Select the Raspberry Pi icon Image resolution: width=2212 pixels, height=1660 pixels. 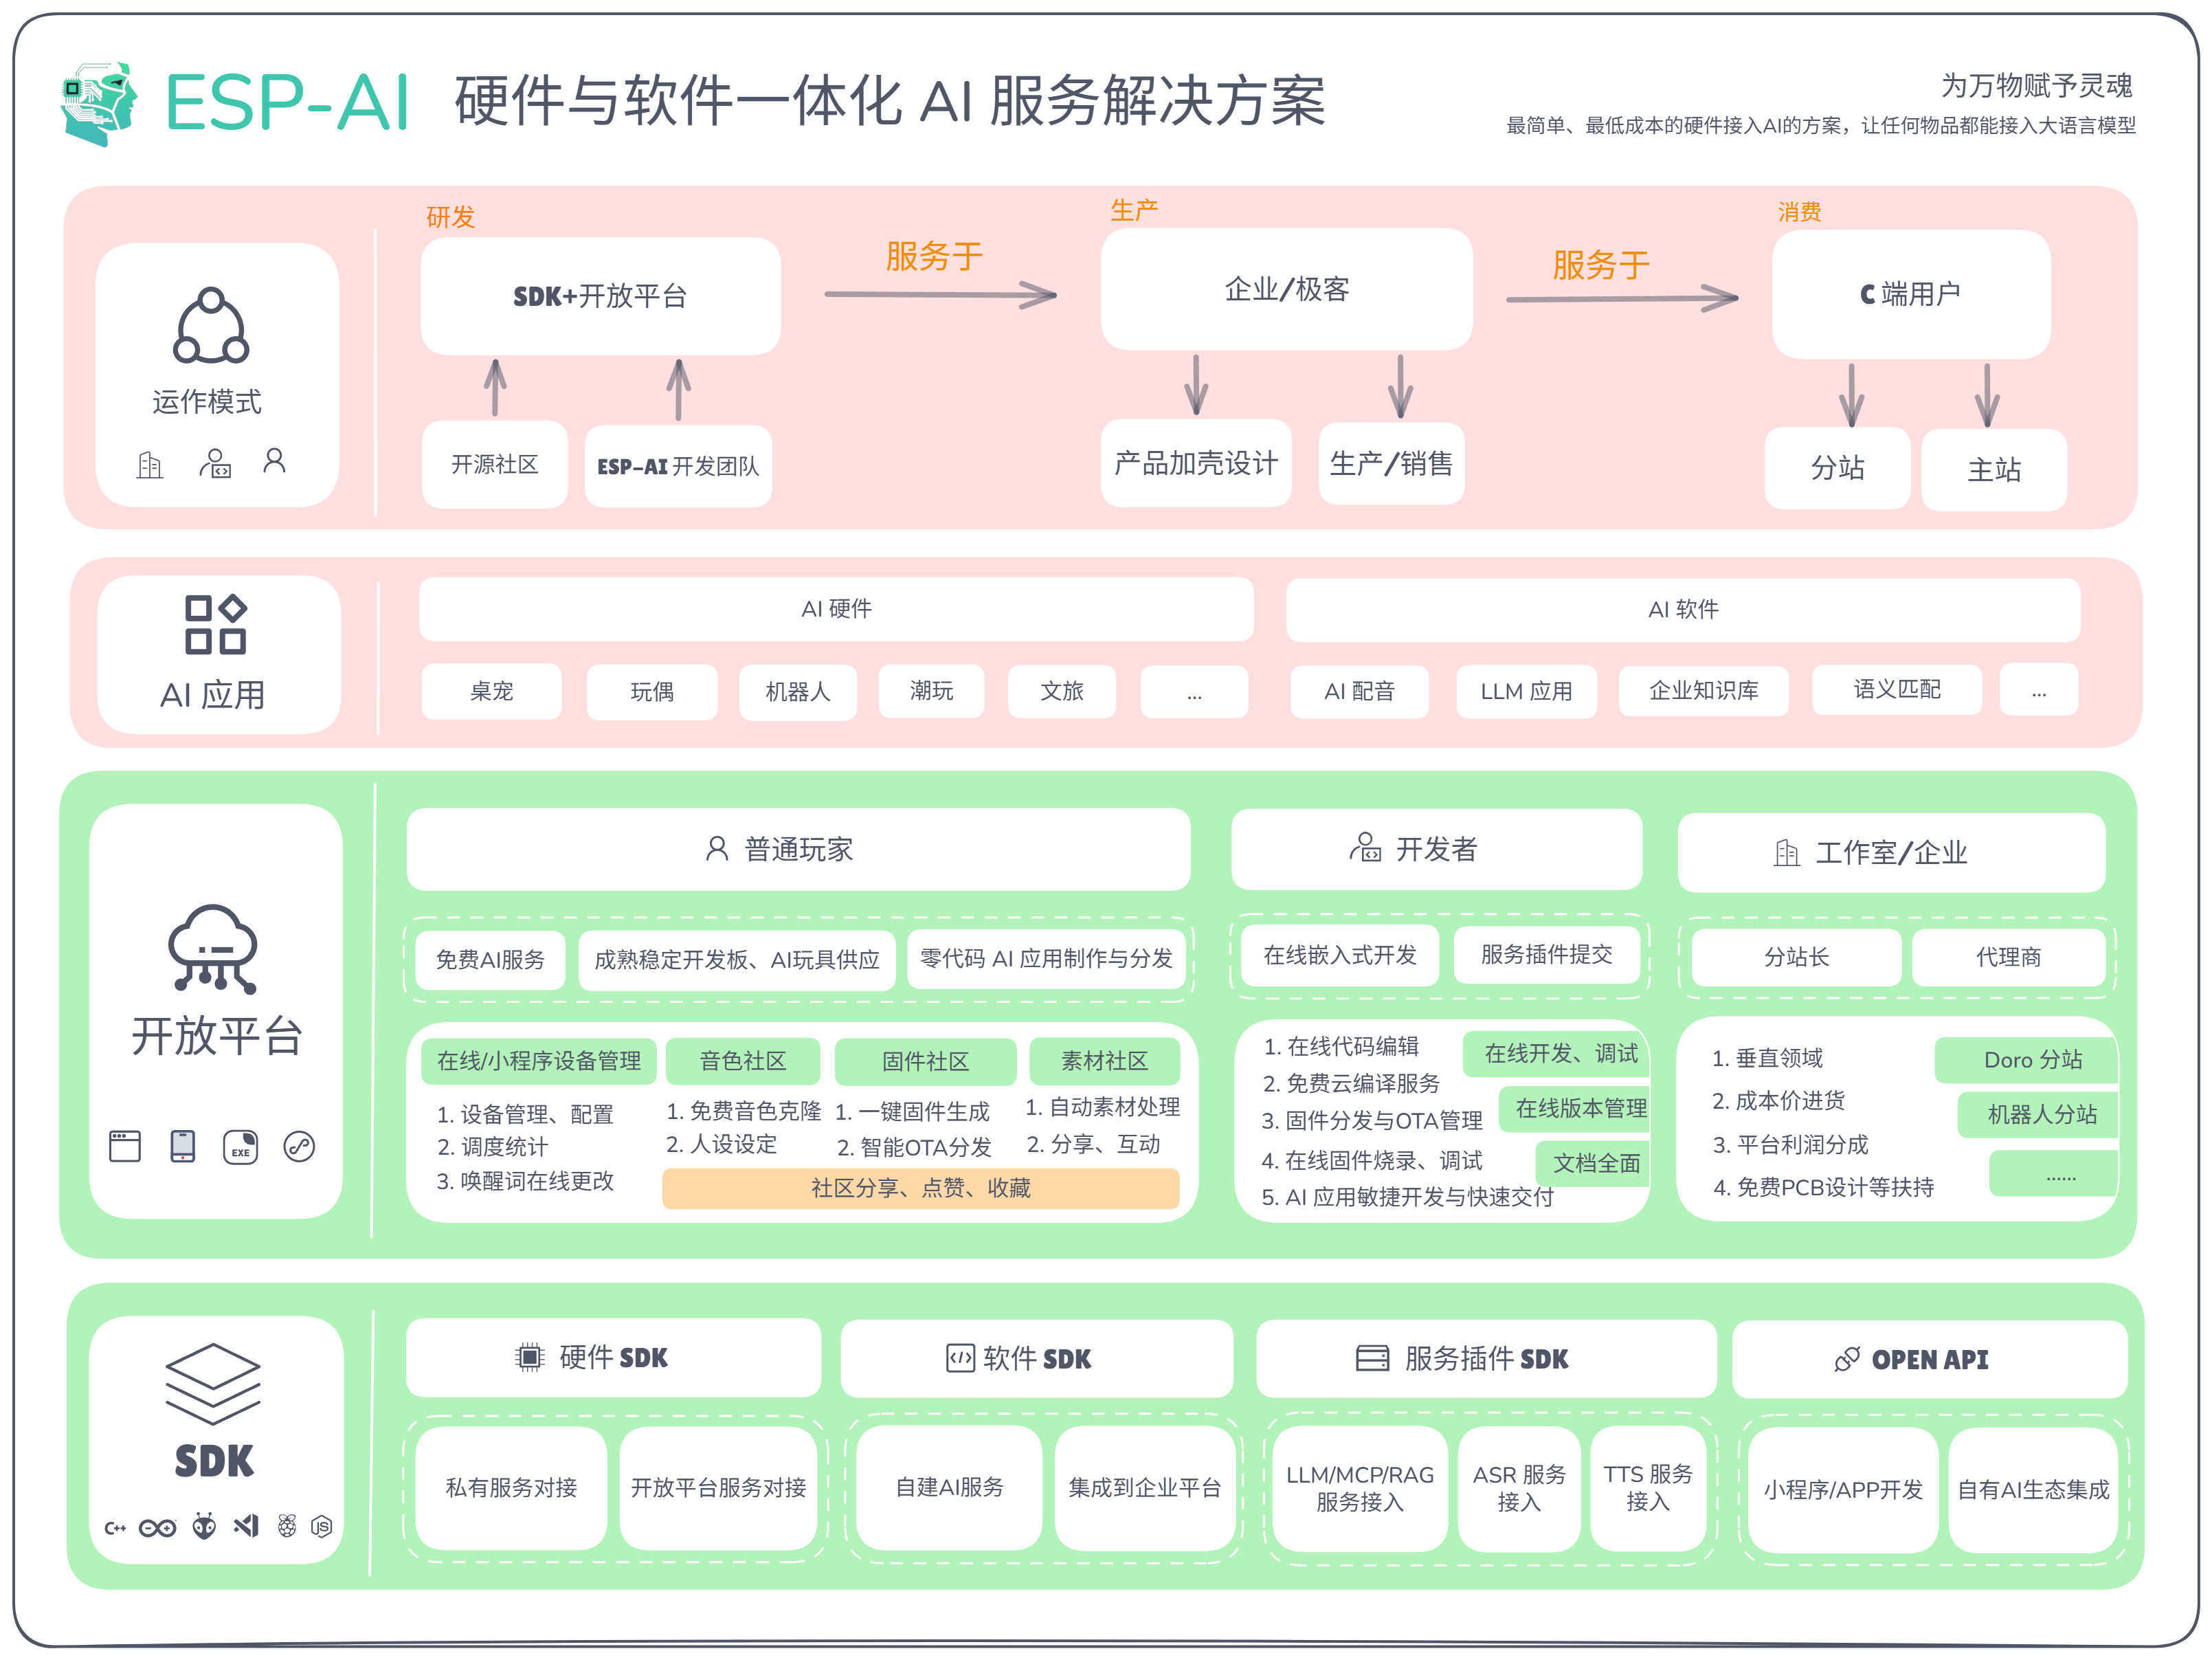click(287, 1529)
